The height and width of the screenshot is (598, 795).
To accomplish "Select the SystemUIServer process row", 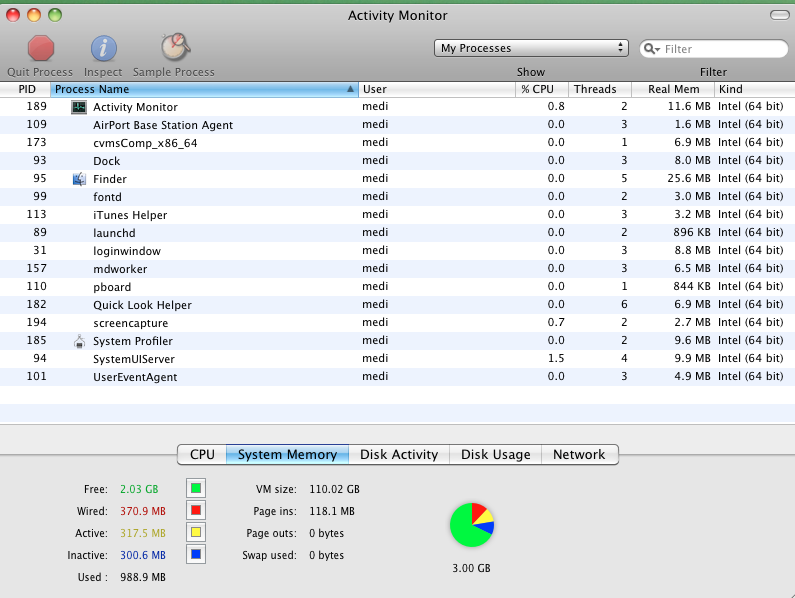I will [x=300, y=359].
